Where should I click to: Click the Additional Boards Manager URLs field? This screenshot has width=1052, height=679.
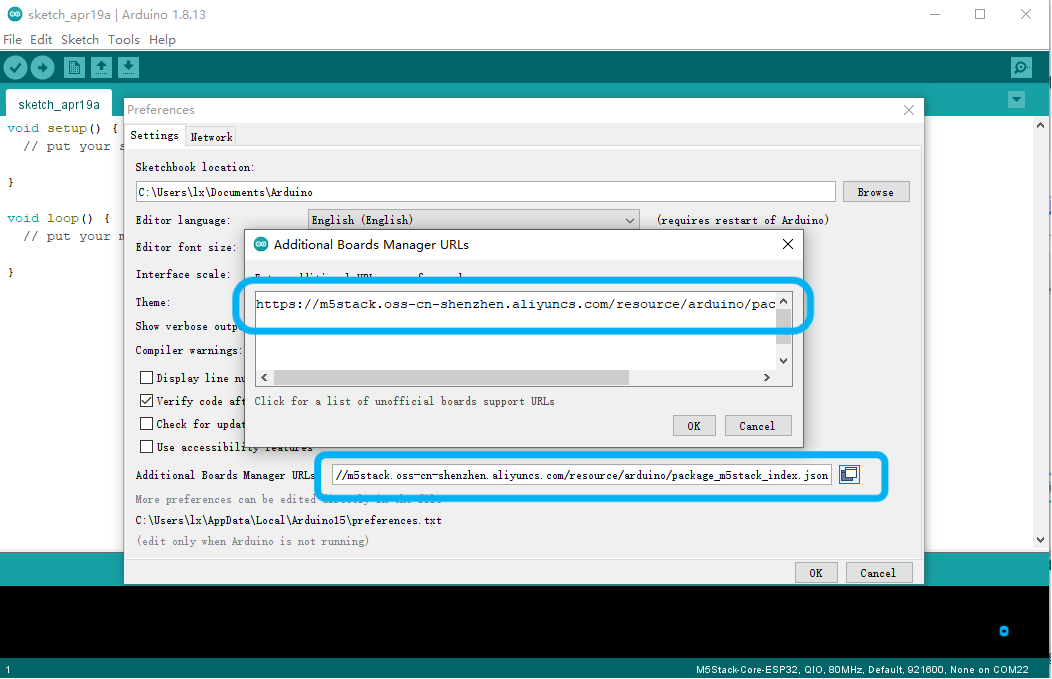coord(582,475)
